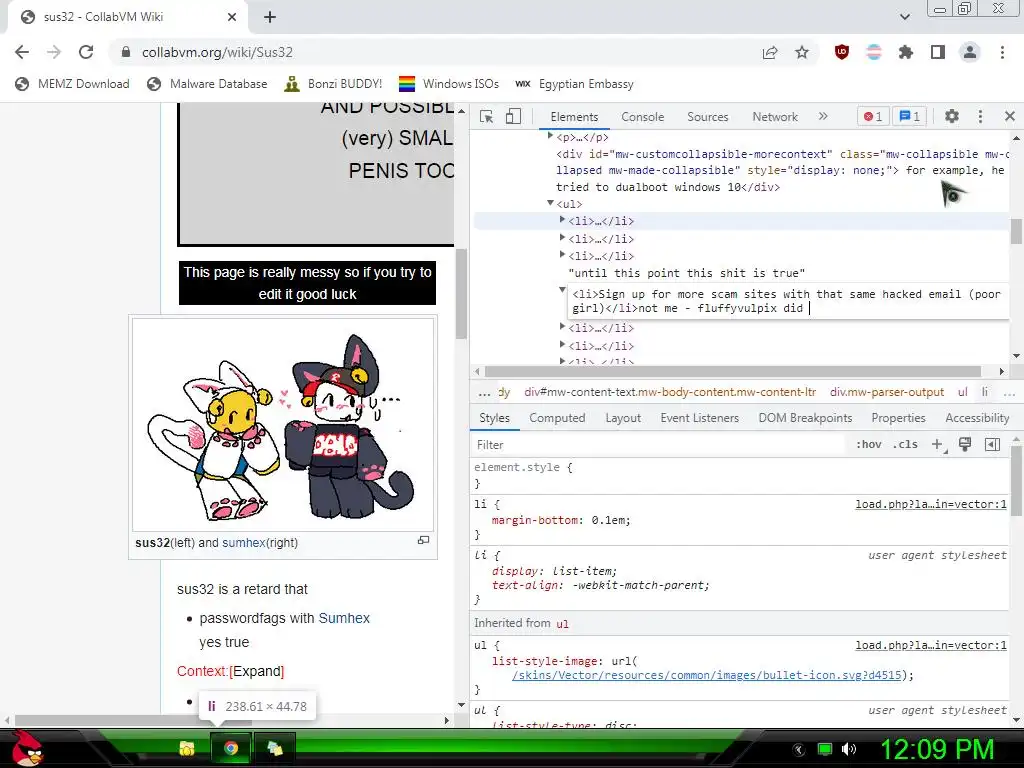Switch to the Sources tab

[707, 117]
